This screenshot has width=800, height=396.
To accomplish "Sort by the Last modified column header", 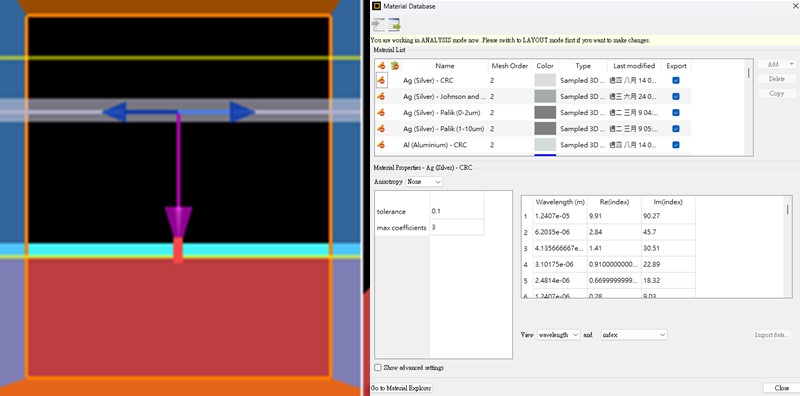I will (x=634, y=66).
